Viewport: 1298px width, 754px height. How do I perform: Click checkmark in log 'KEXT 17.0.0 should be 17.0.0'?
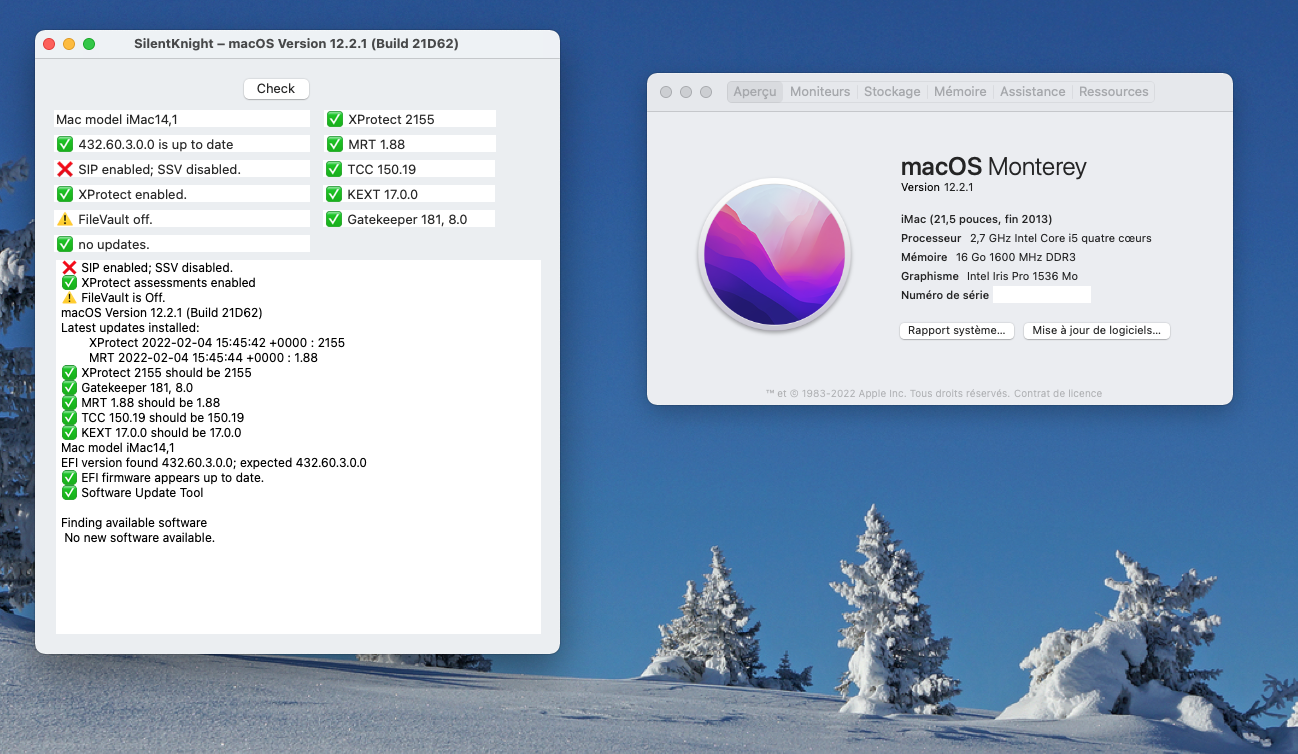69,433
